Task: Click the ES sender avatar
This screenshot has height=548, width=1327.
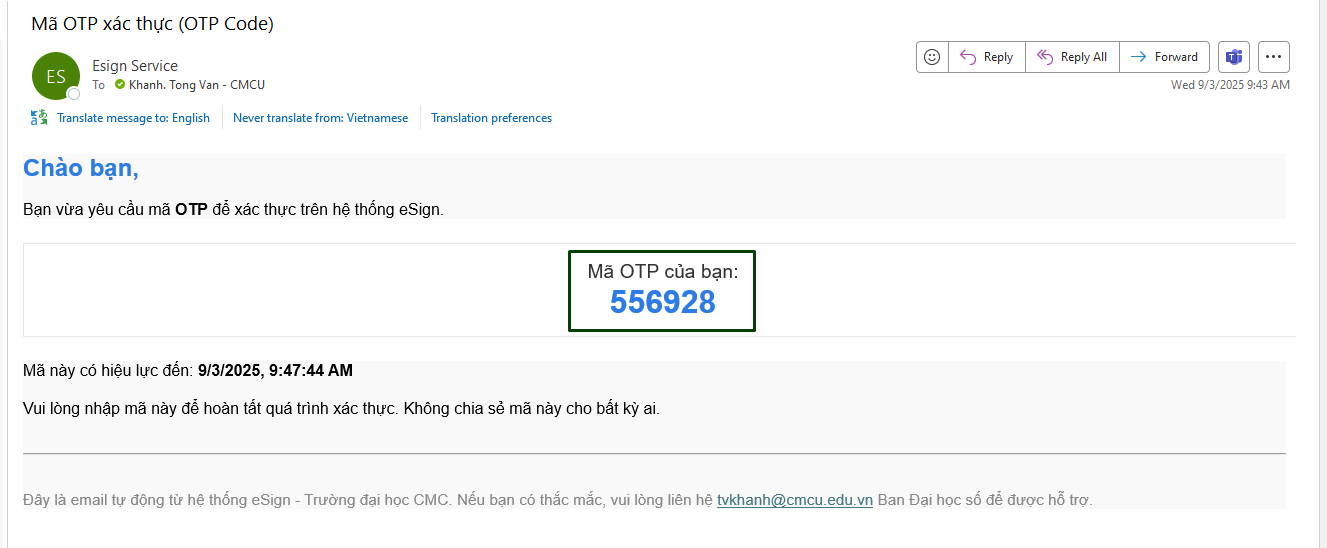Action: pyautogui.click(x=56, y=76)
